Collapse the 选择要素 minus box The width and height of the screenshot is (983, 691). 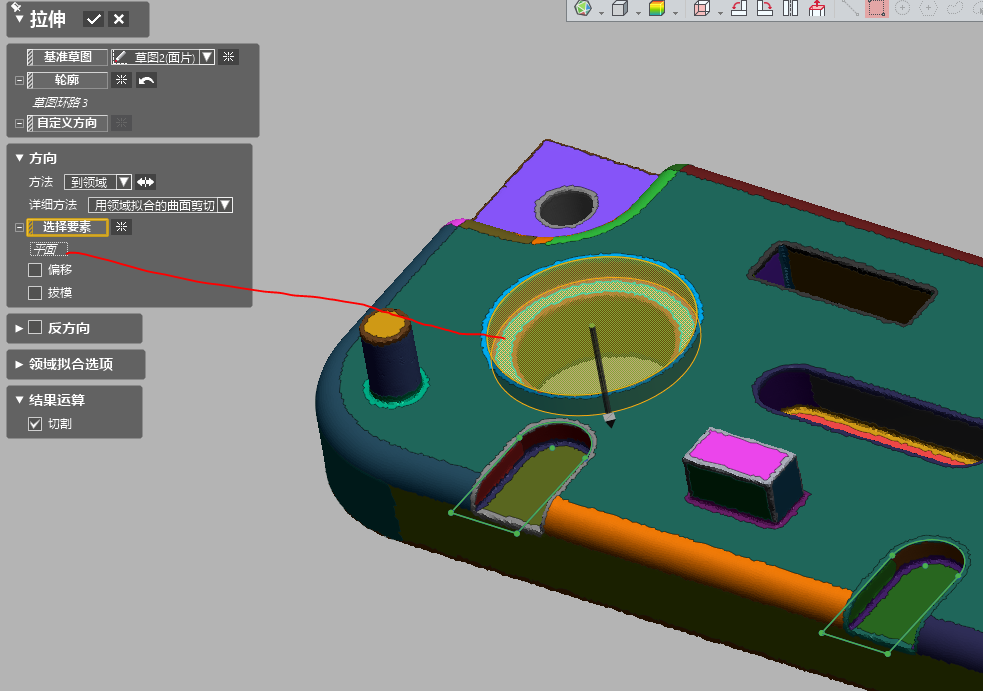coord(19,227)
